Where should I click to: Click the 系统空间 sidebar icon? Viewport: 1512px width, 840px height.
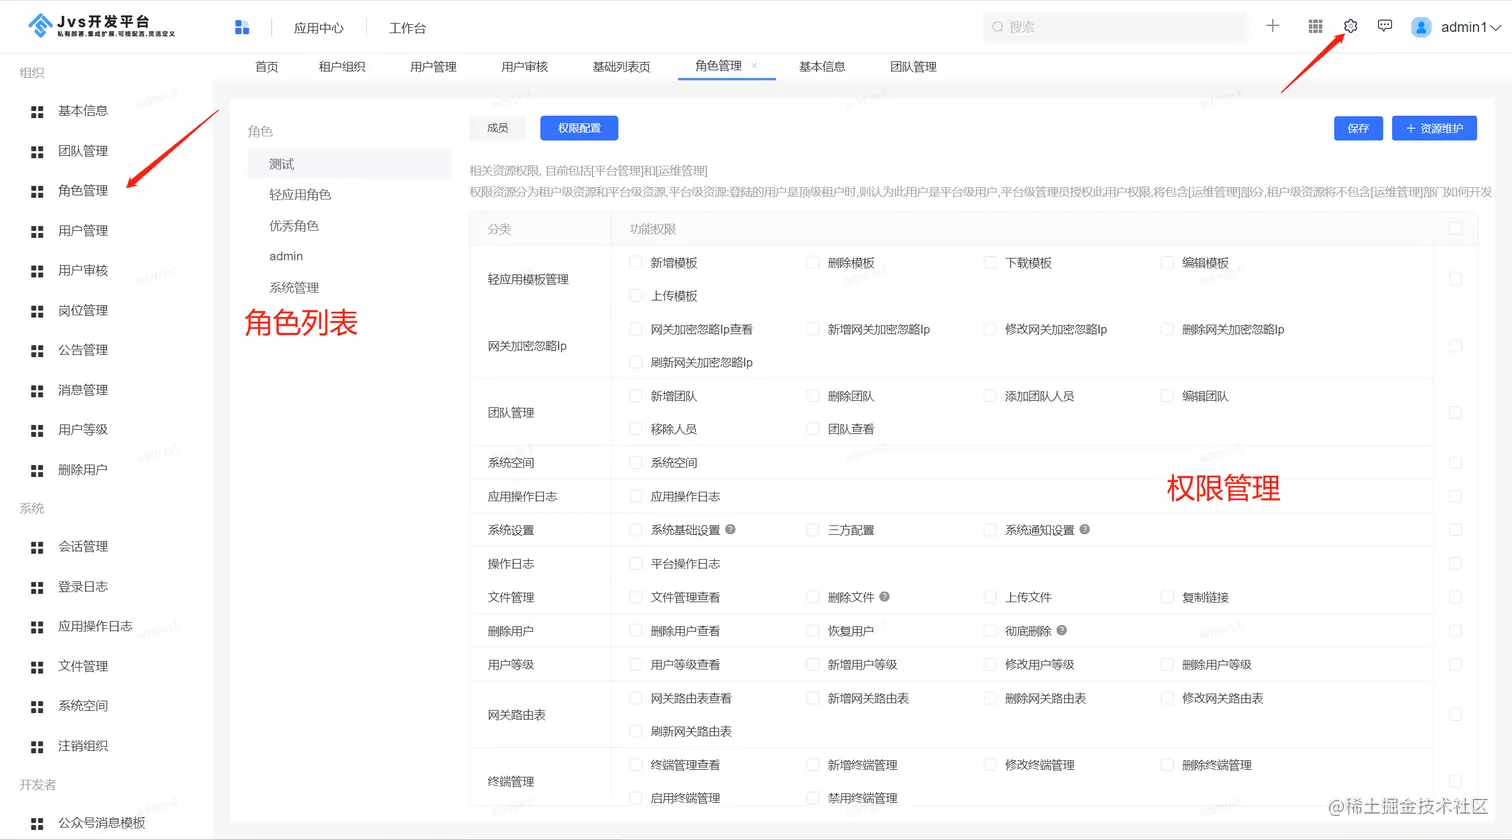[x=37, y=707]
